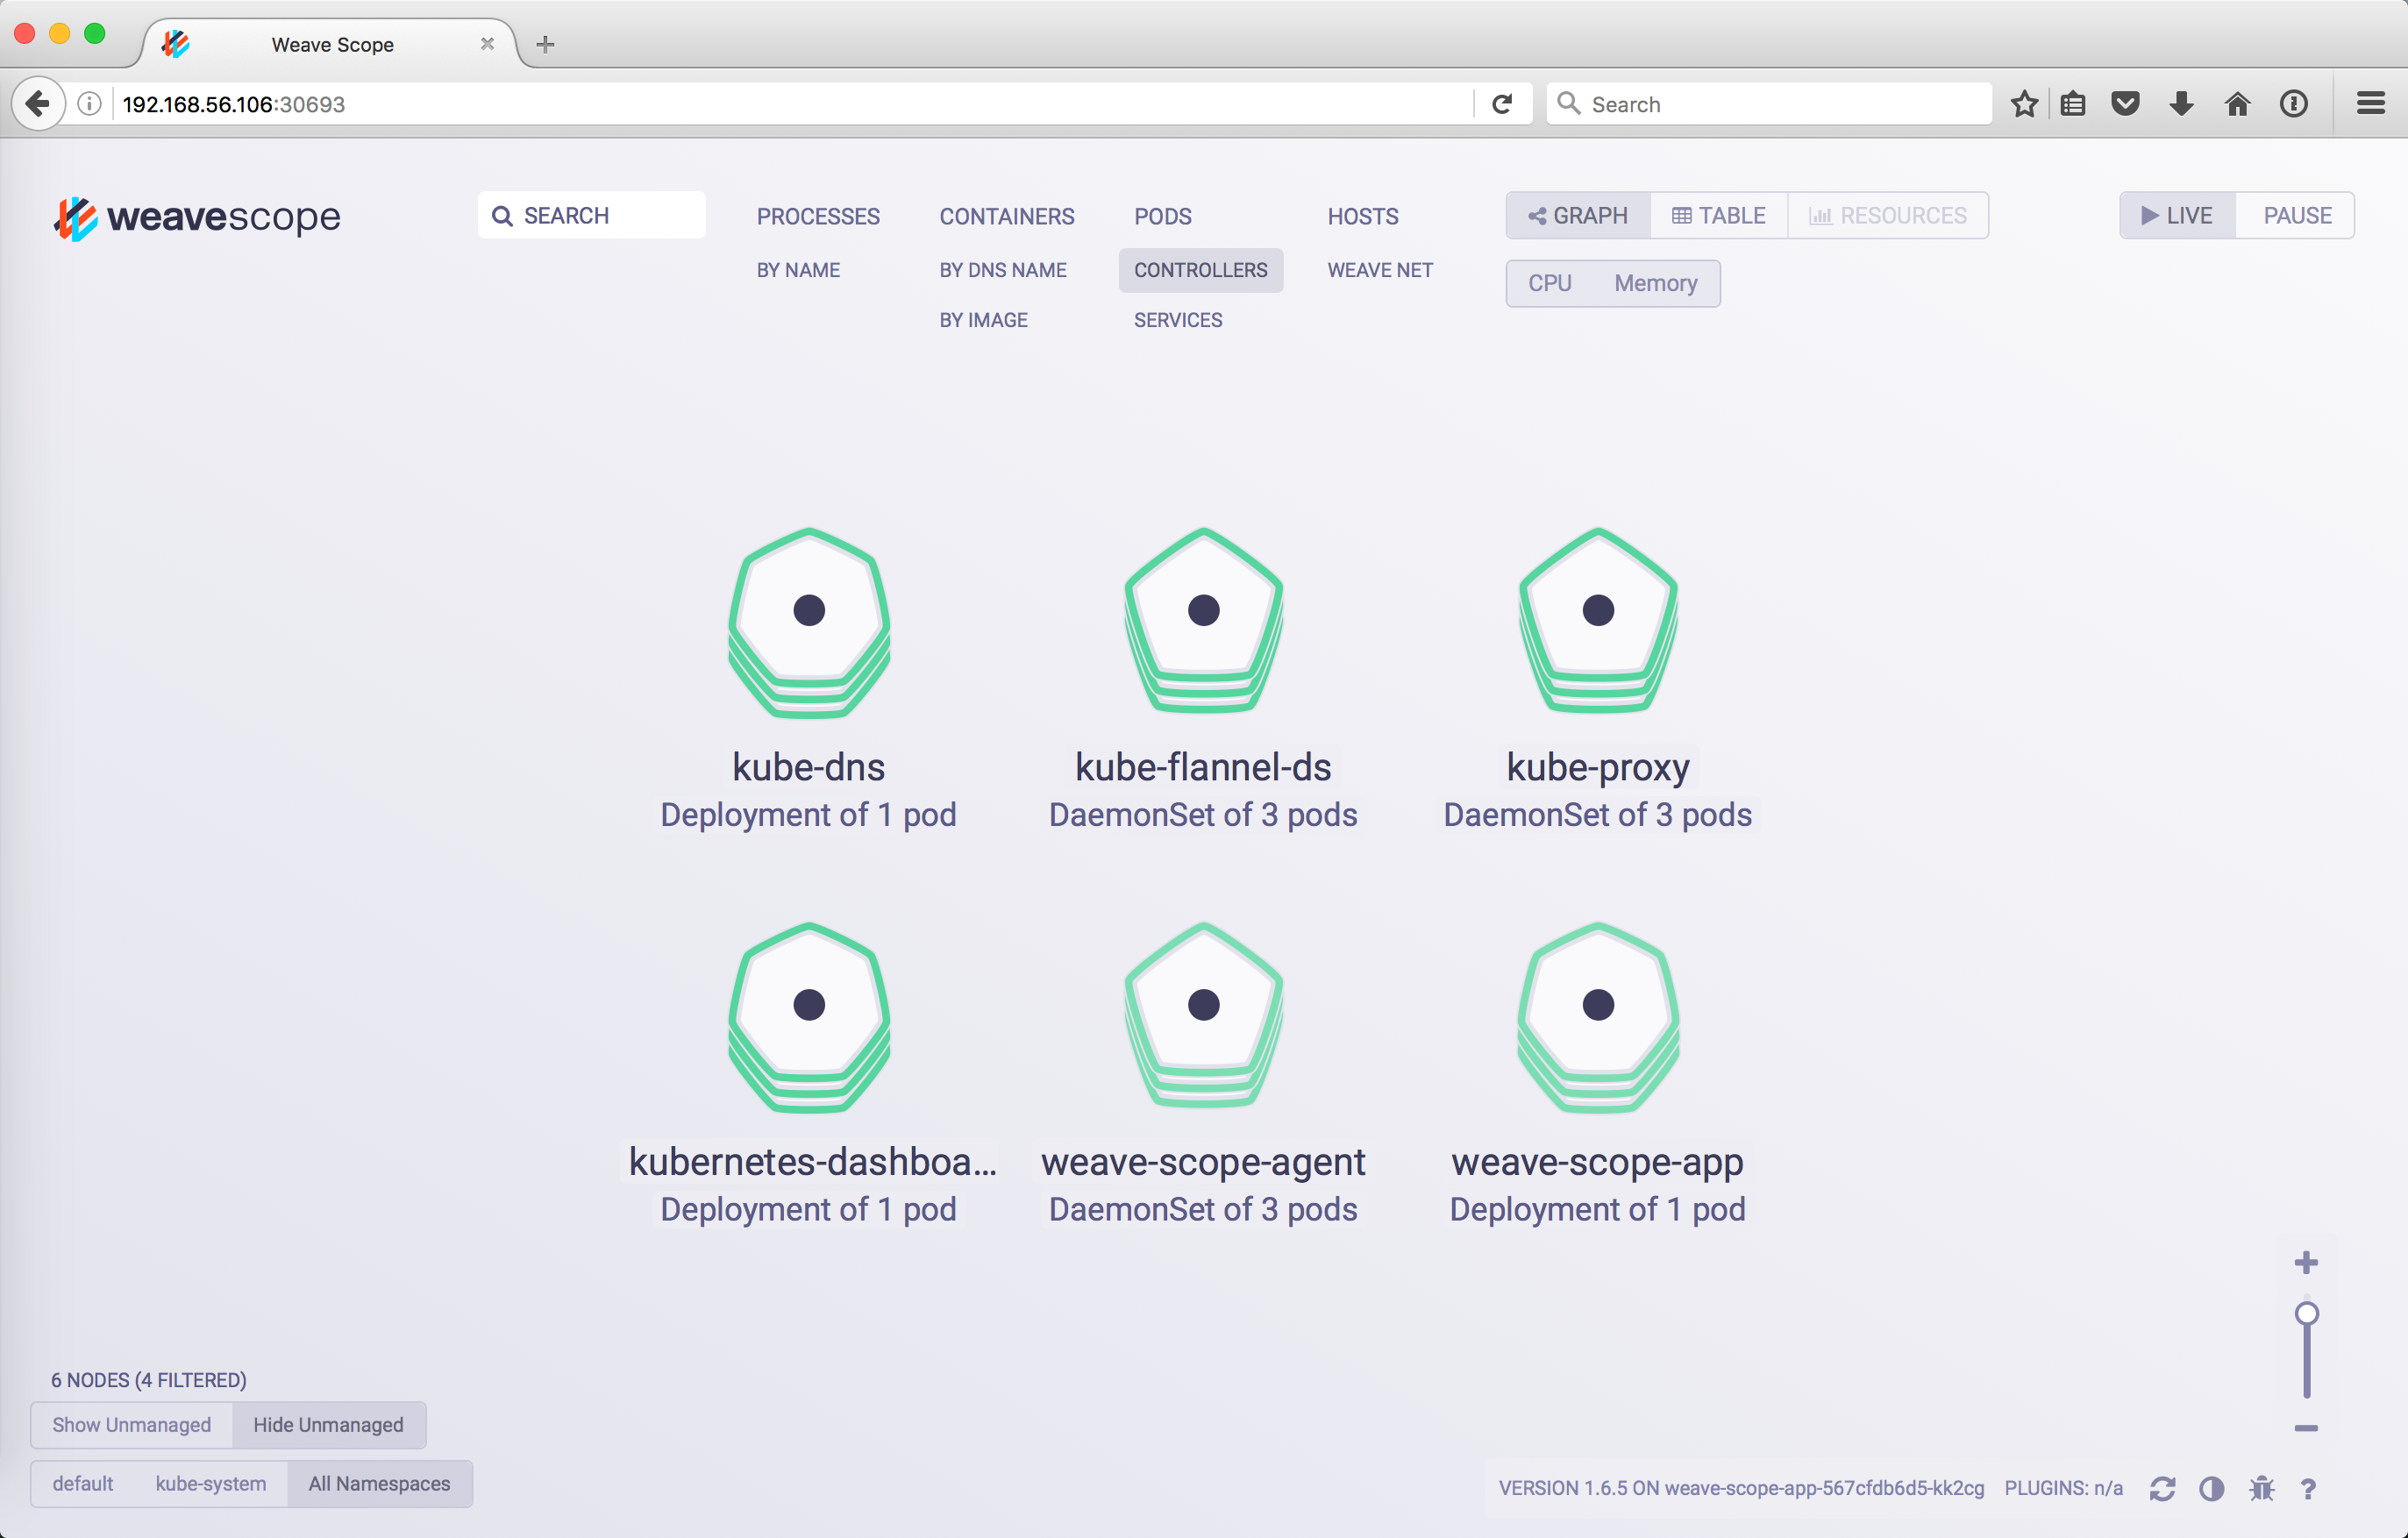Pause the live view updates
Viewport: 2408px width, 1538px height.
(2296, 216)
